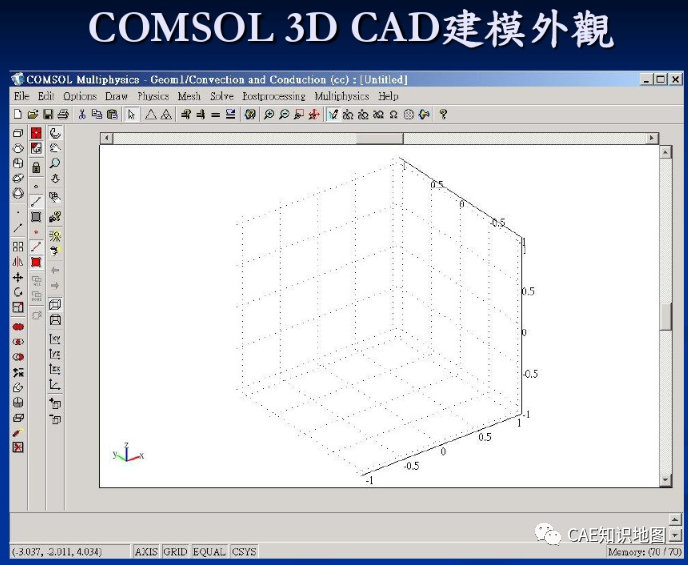Select the Ellipsoid drawing tool
The height and width of the screenshot is (565, 688).
point(18,178)
